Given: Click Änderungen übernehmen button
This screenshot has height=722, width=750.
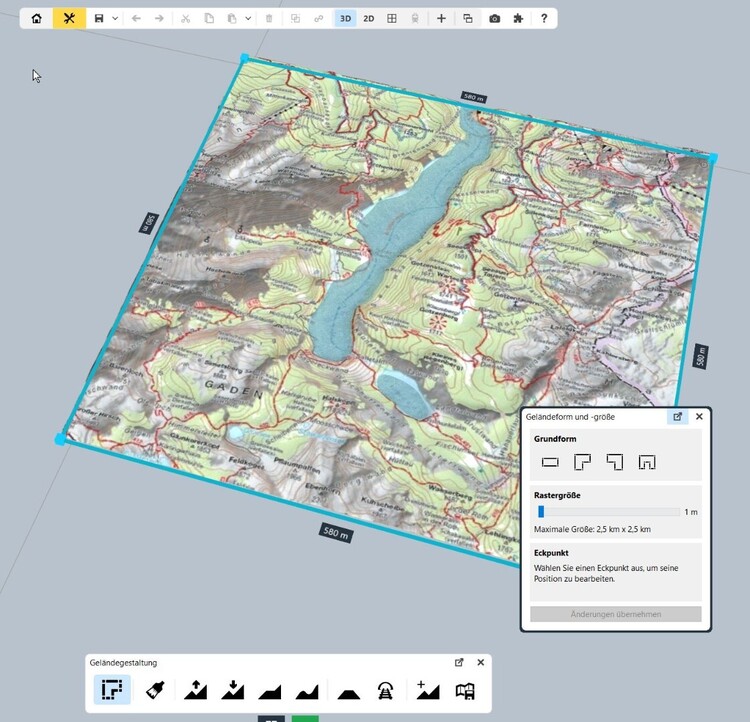Looking at the screenshot, I should point(616,614).
